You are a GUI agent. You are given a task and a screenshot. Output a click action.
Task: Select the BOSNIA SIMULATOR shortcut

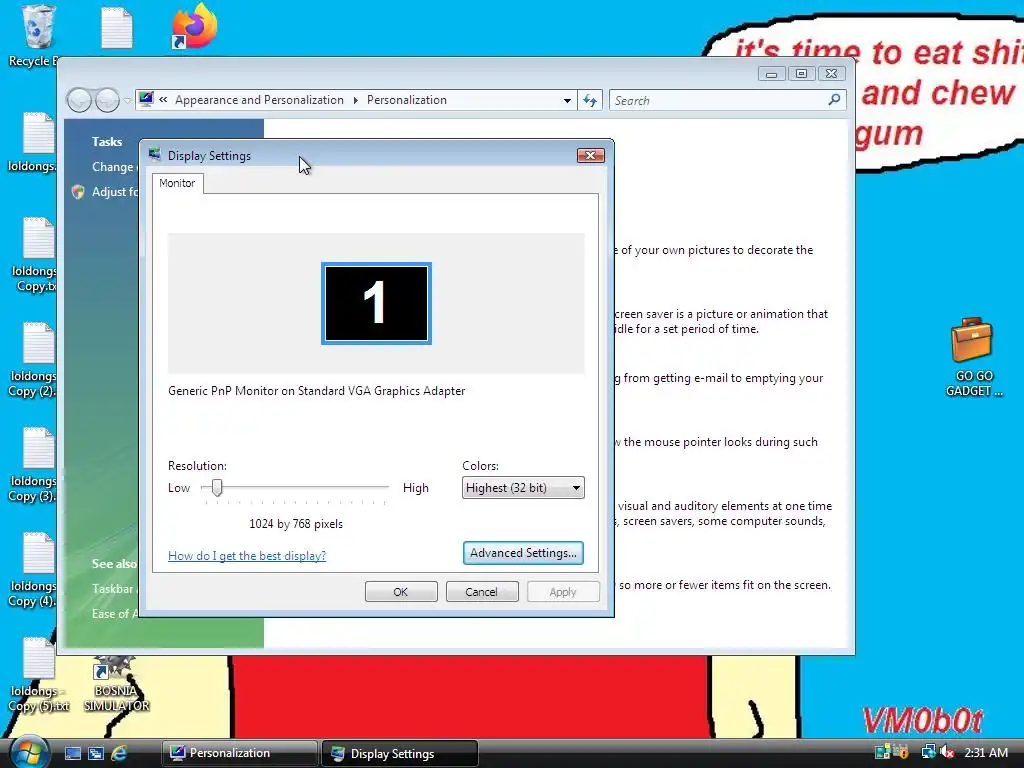(x=116, y=684)
